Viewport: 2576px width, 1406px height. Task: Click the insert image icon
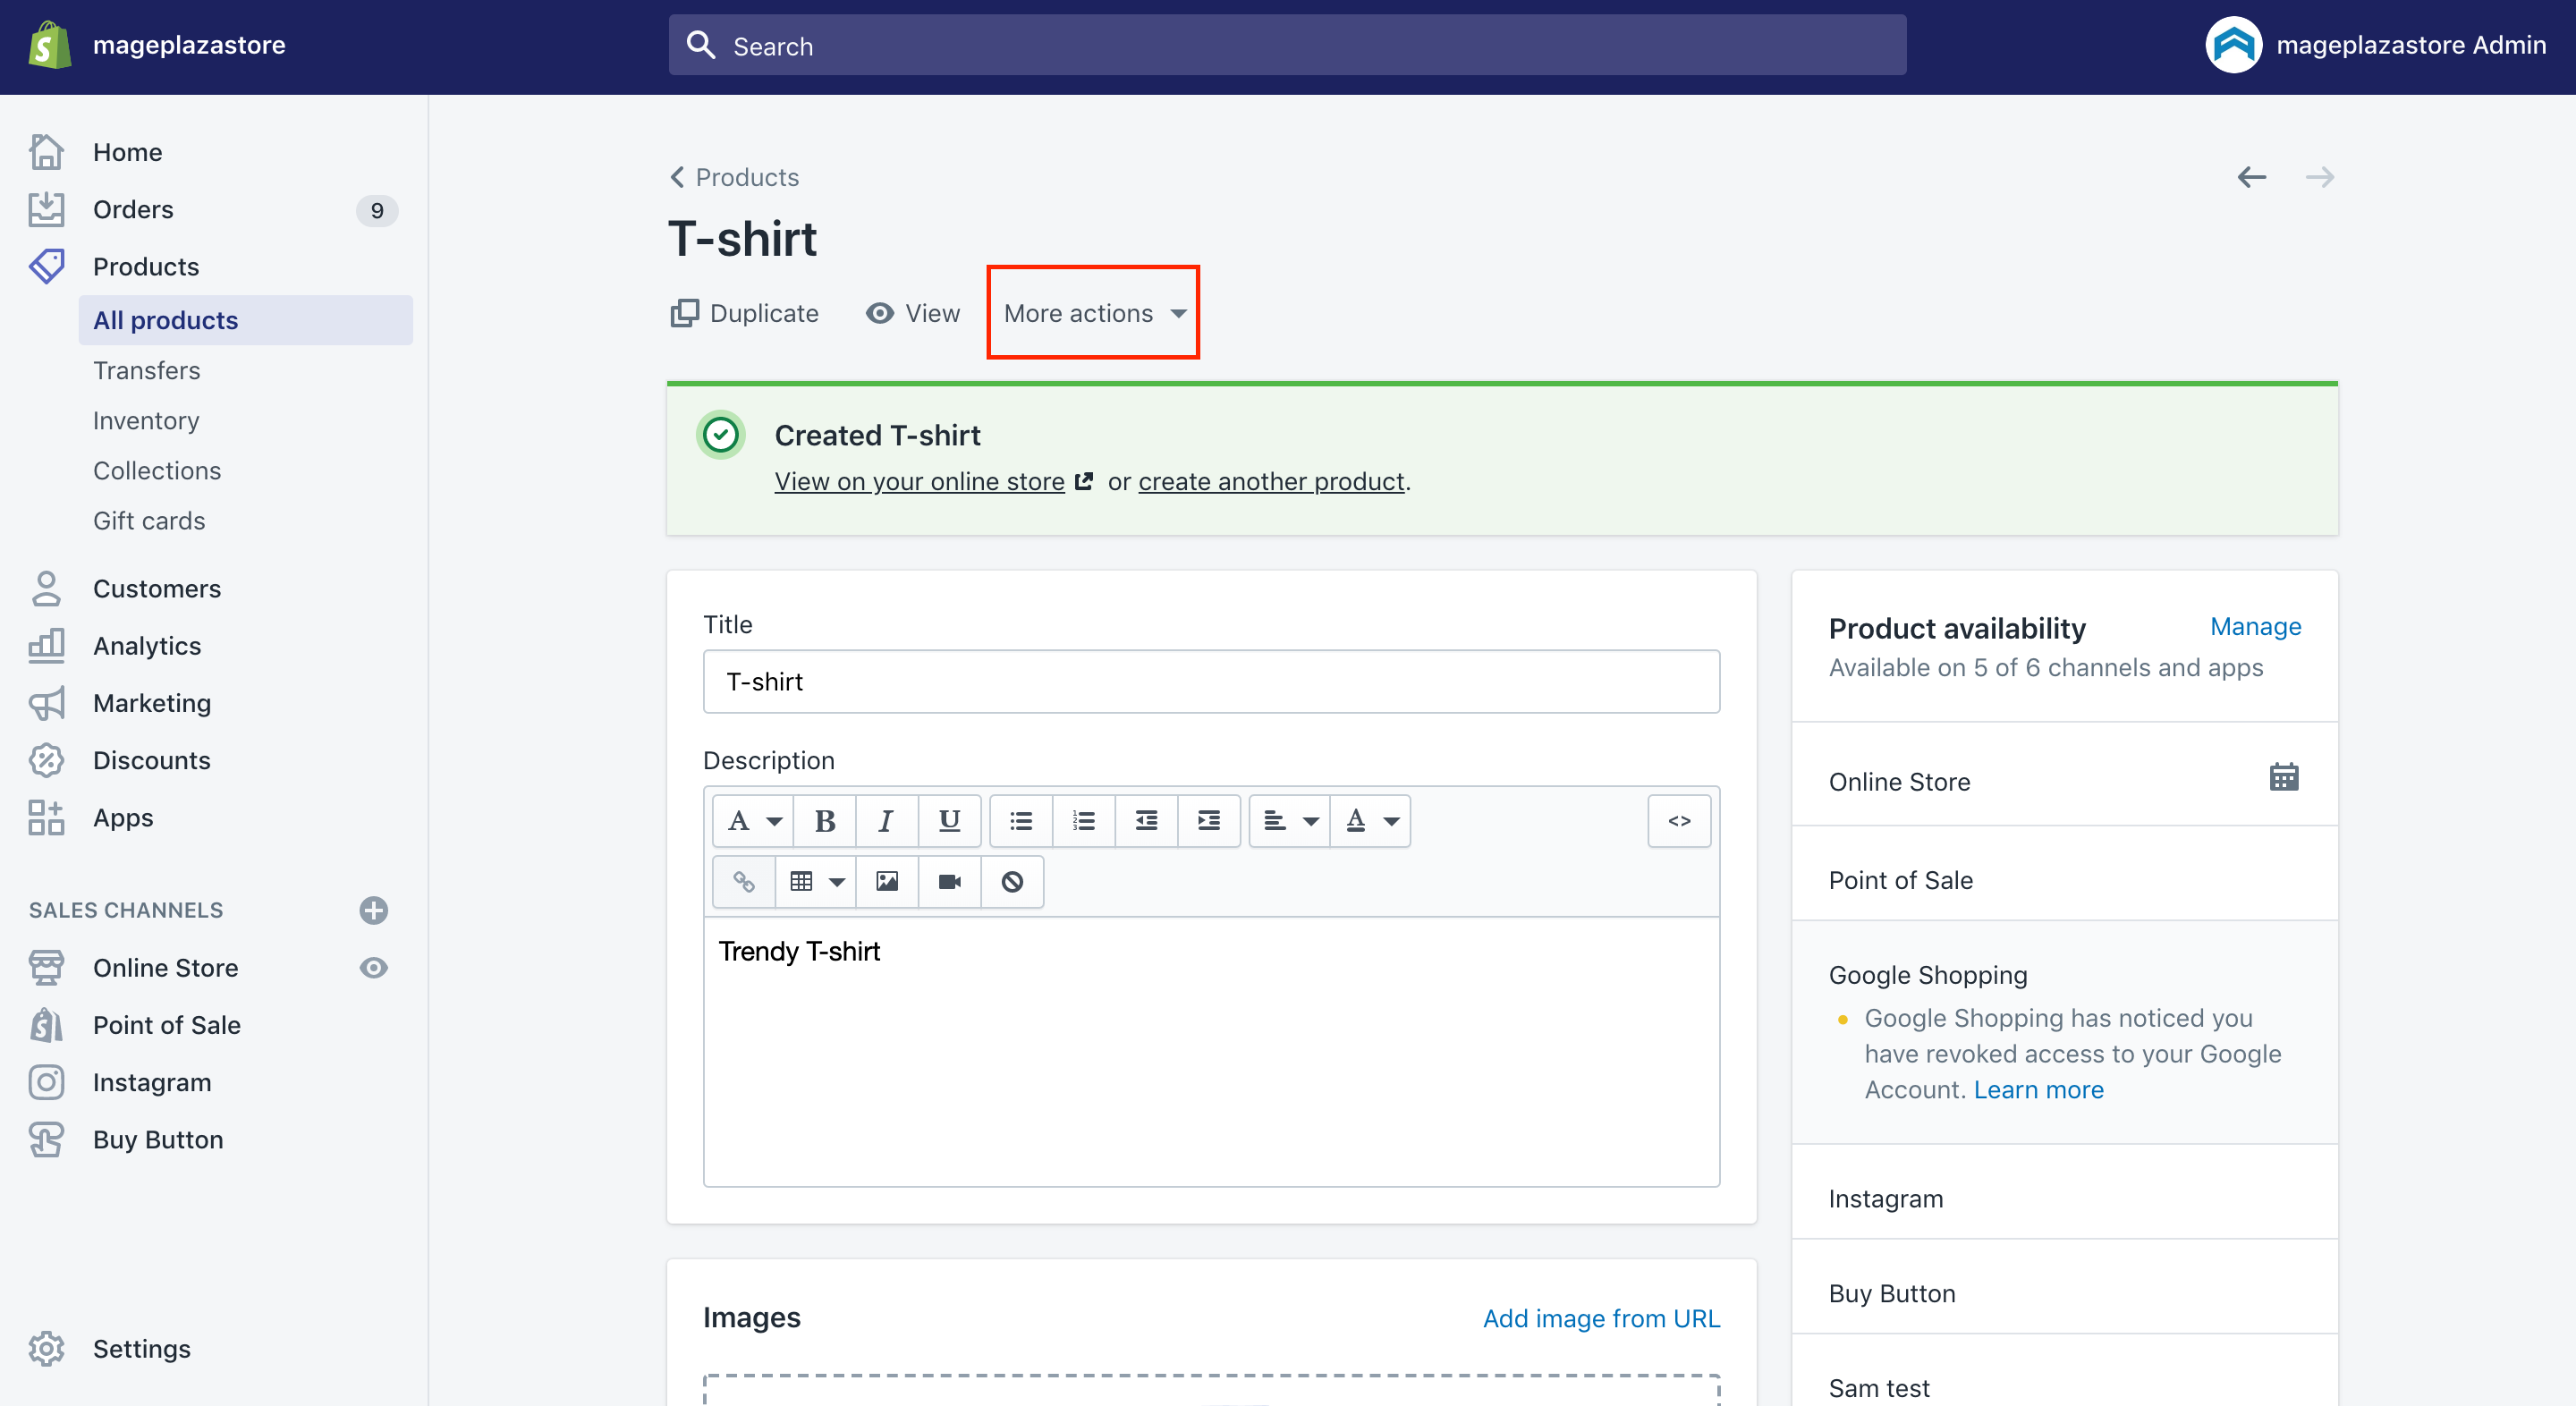point(886,881)
